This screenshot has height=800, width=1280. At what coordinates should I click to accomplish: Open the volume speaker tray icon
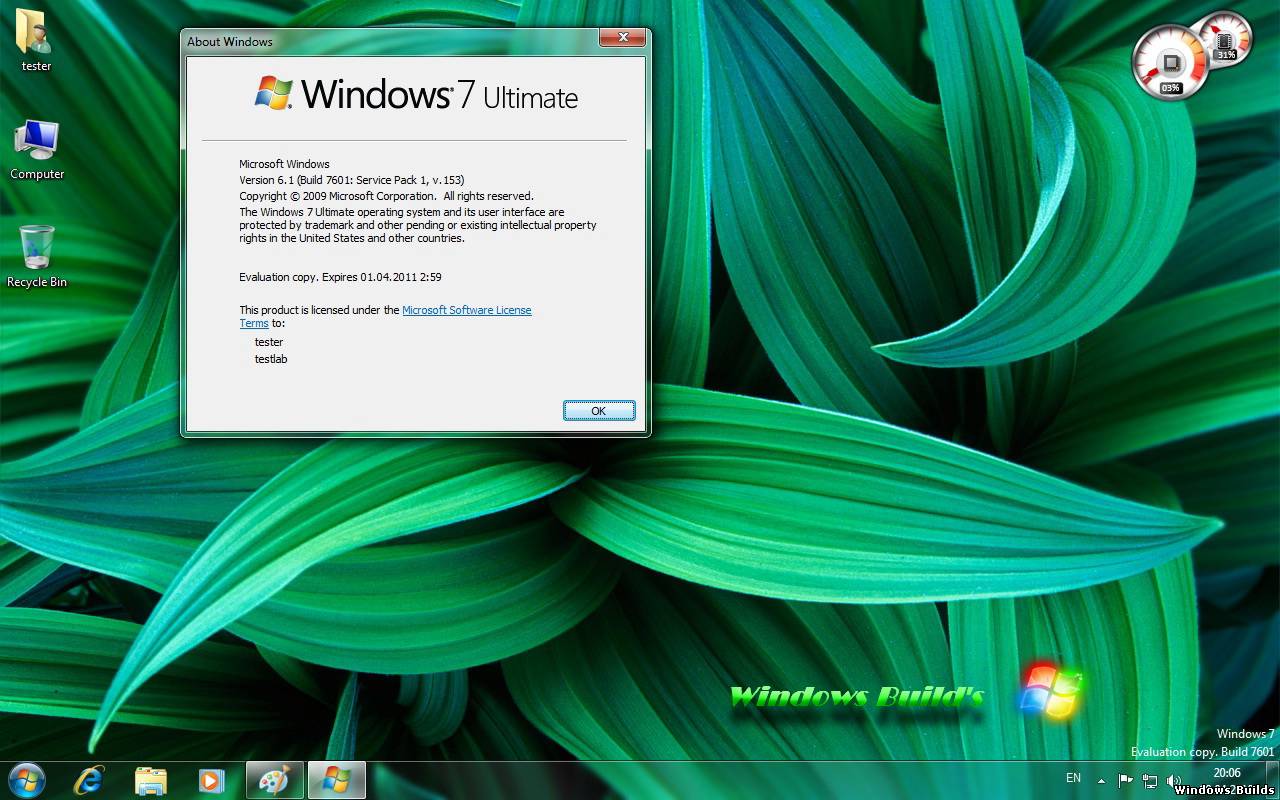1174,780
